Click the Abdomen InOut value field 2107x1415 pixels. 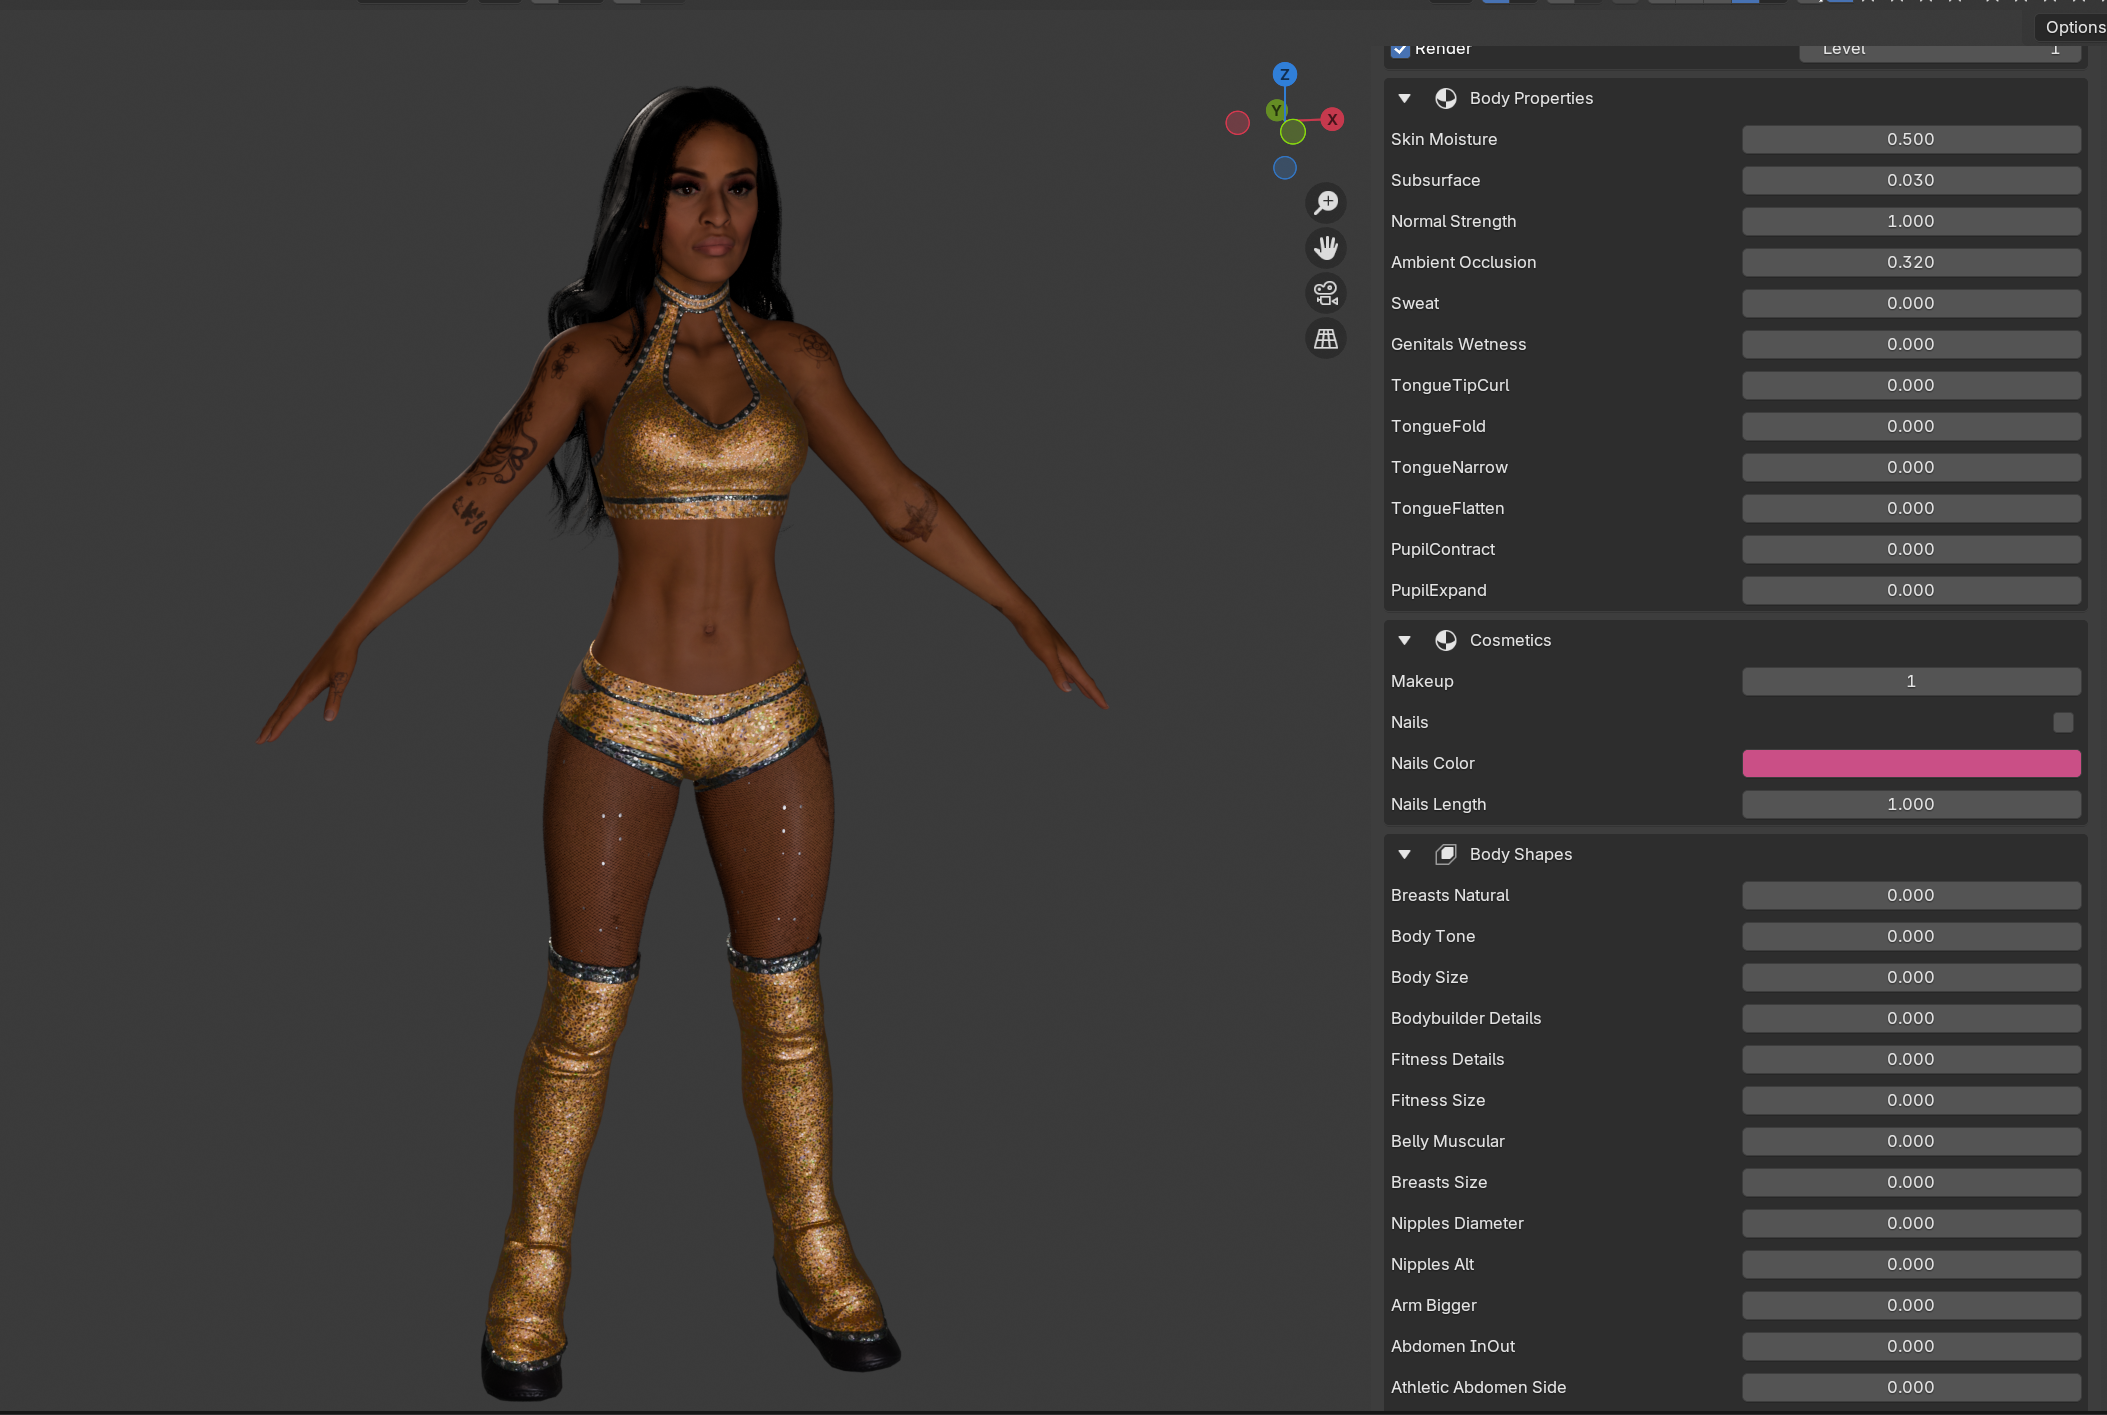(x=1911, y=1346)
